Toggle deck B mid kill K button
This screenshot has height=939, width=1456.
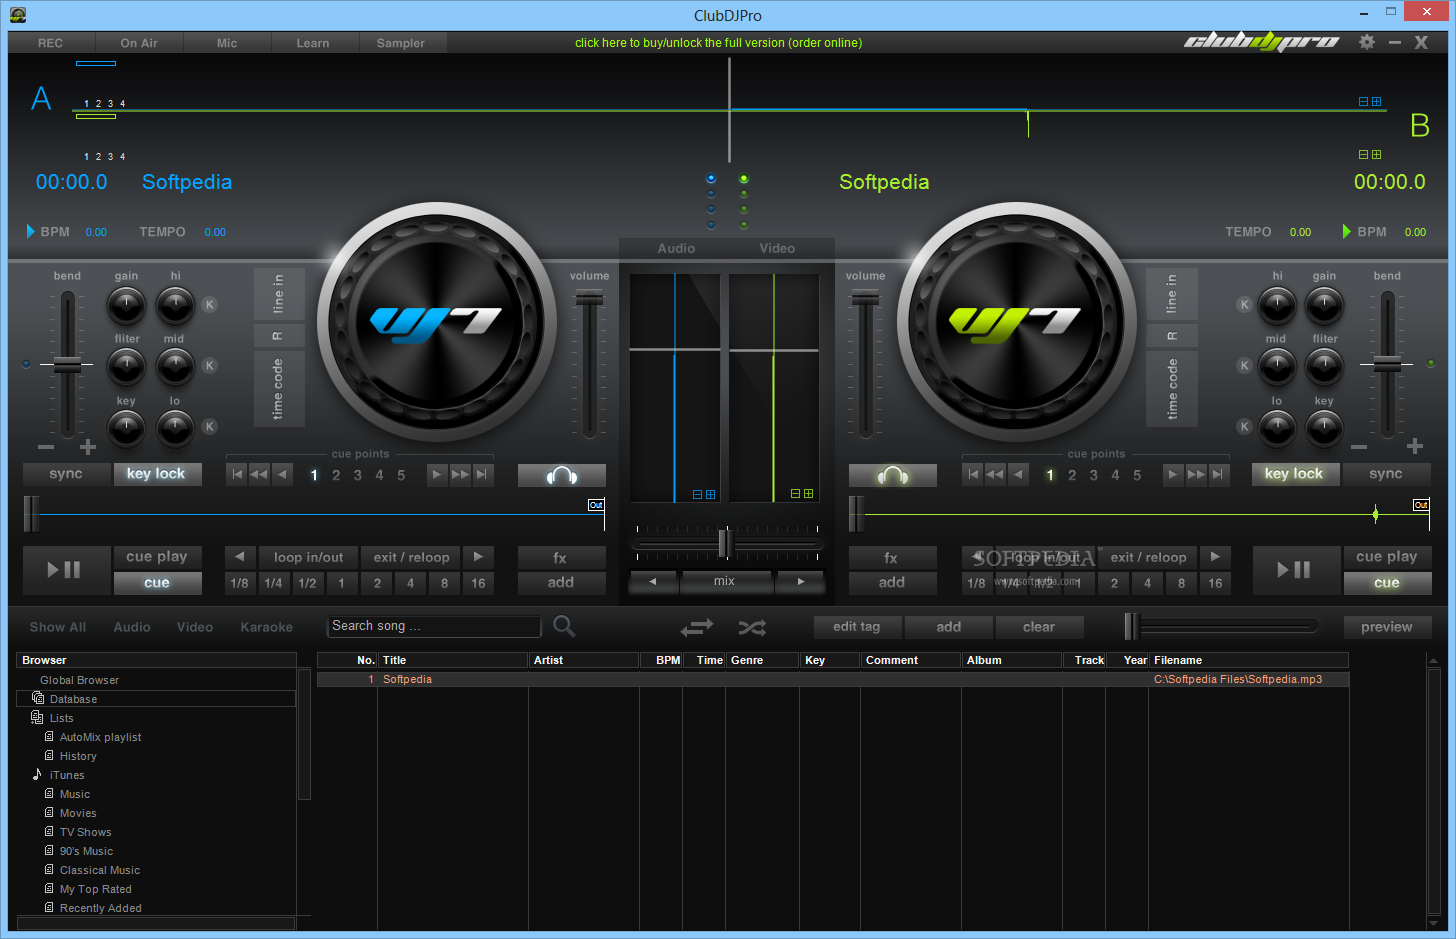pyautogui.click(x=1244, y=366)
